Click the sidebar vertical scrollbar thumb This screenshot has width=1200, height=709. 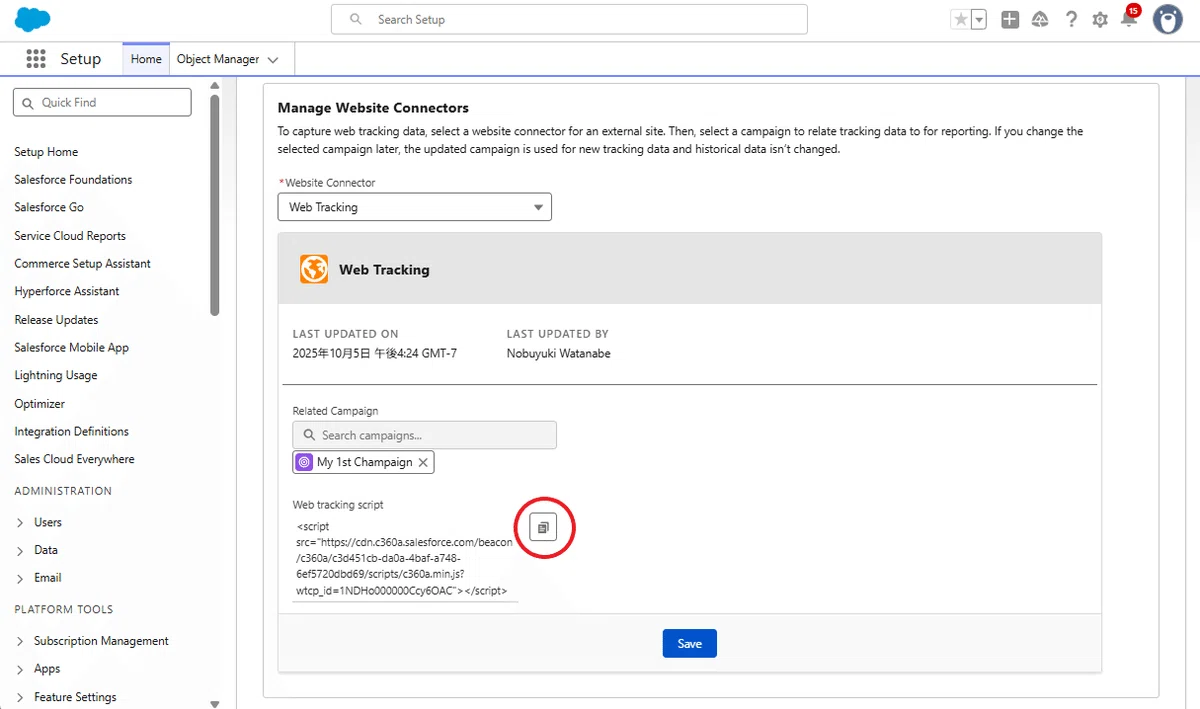click(x=215, y=205)
